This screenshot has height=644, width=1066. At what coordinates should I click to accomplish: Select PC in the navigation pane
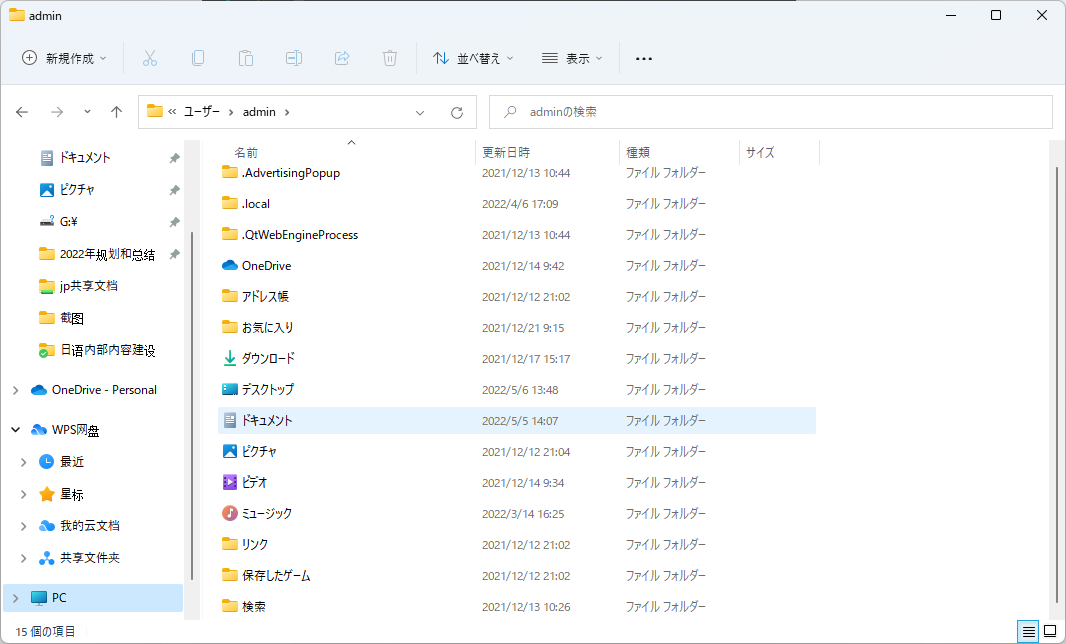coord(59,597)
